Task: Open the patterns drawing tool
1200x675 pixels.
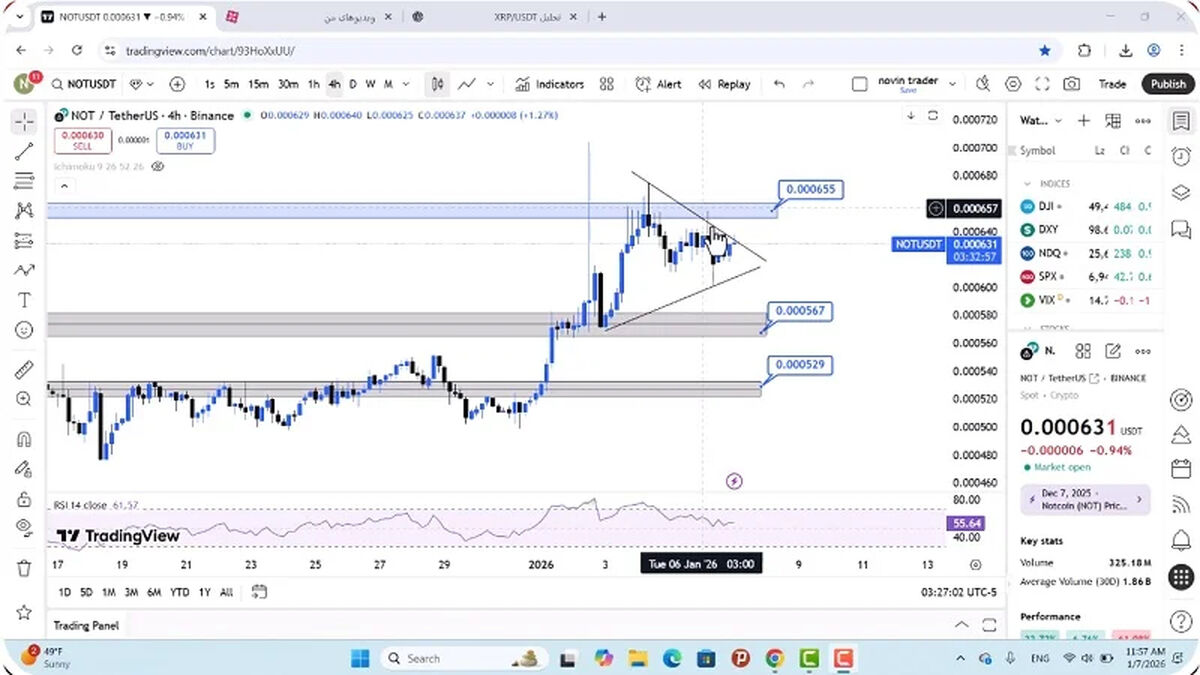Action: 24,210
